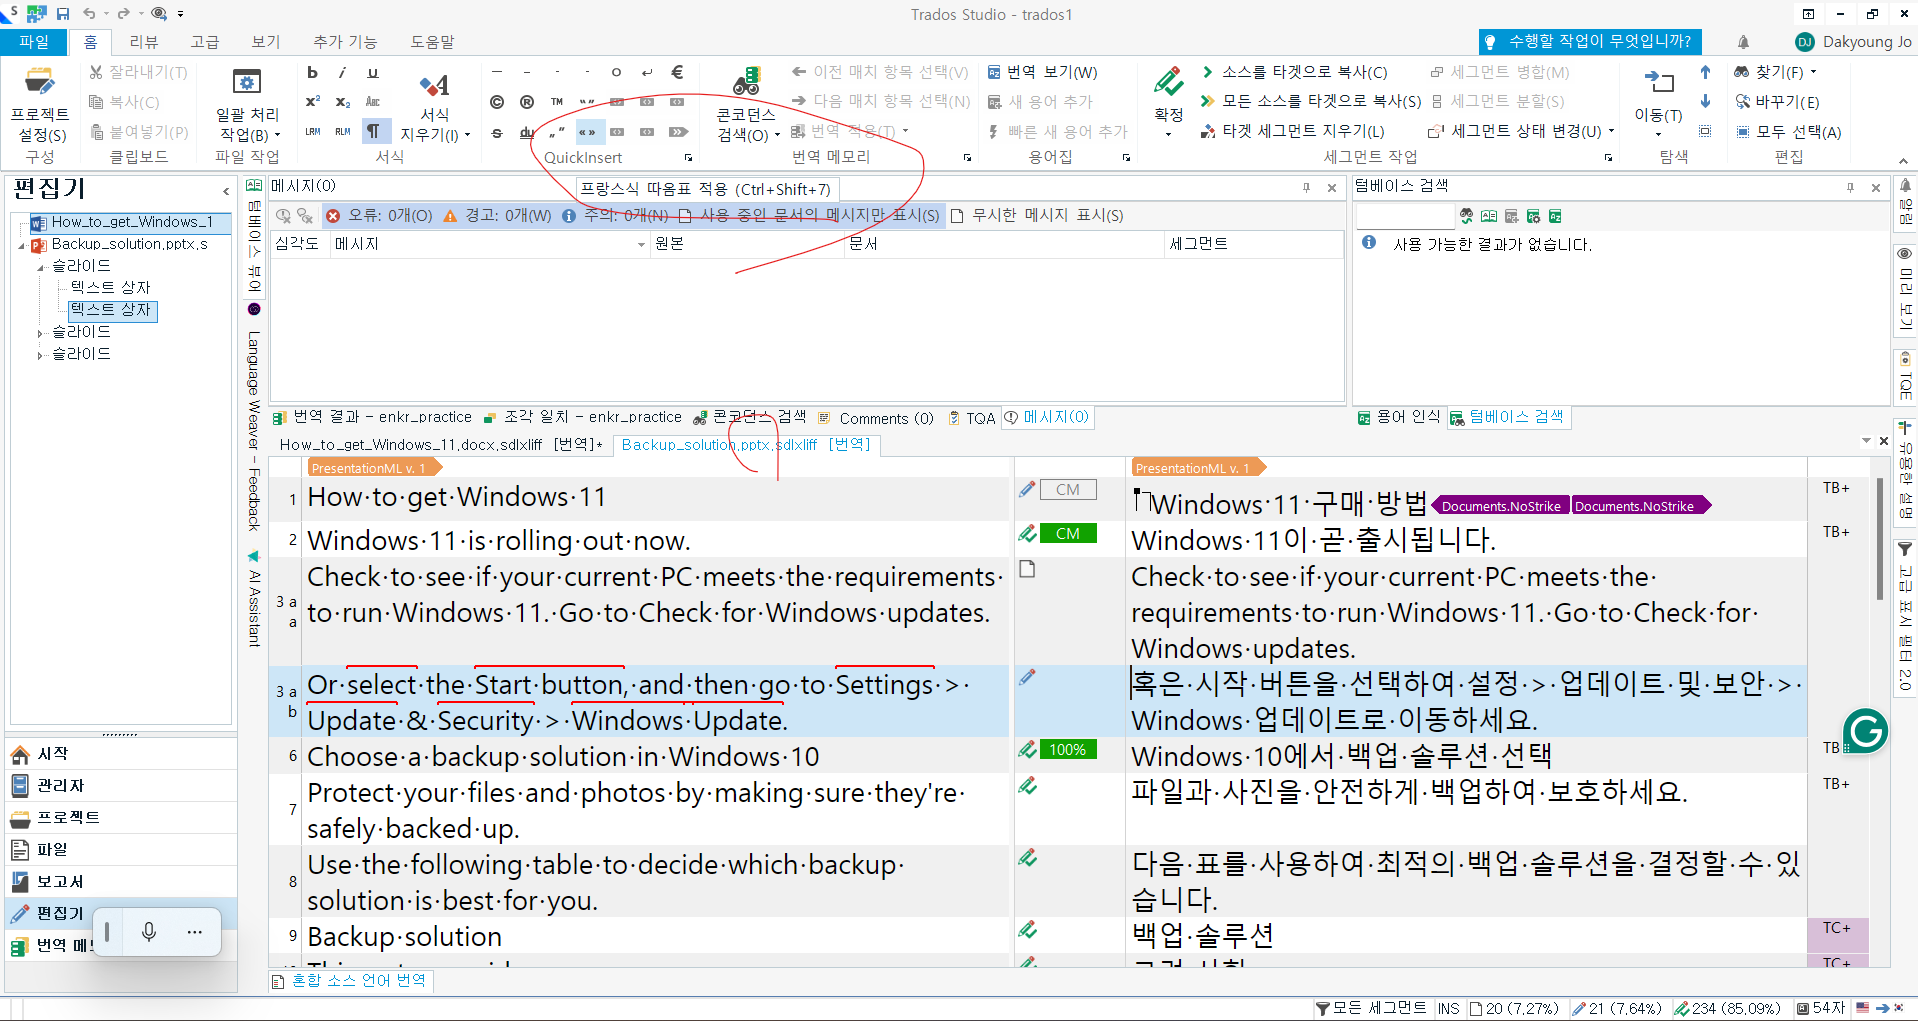The width and height of the screenshot is (1918, 1021).
Task: Clear target segment (타겟 세그먼트 지우기)
Action: point(1292,131)
